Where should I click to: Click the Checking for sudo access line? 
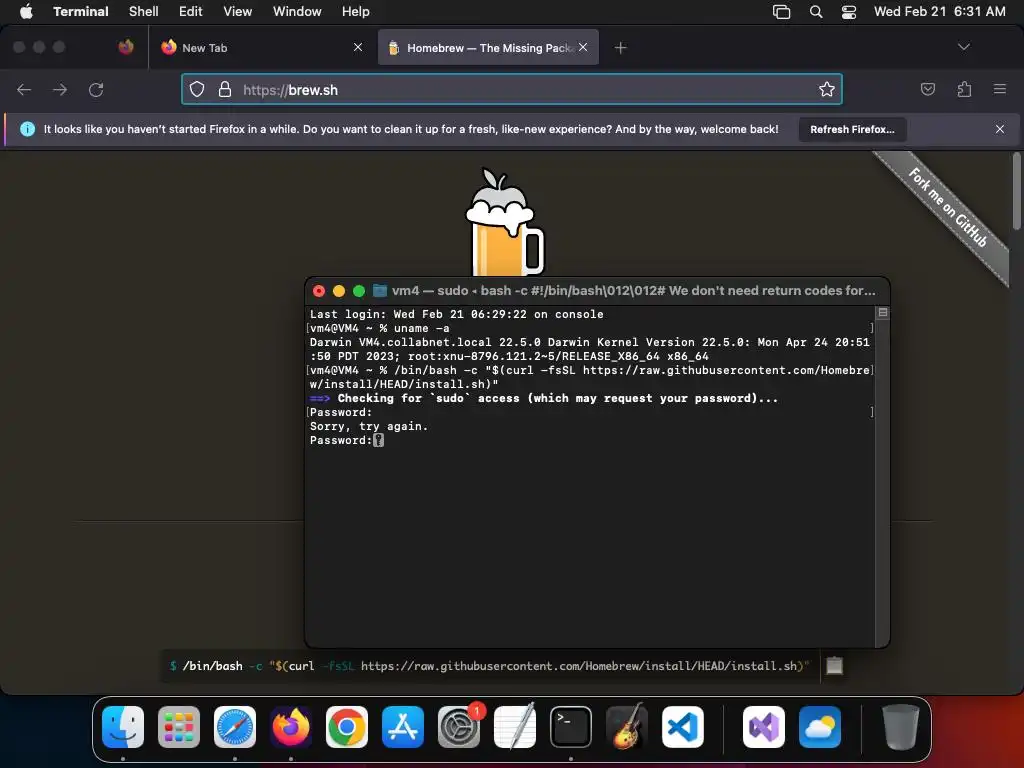544,398
